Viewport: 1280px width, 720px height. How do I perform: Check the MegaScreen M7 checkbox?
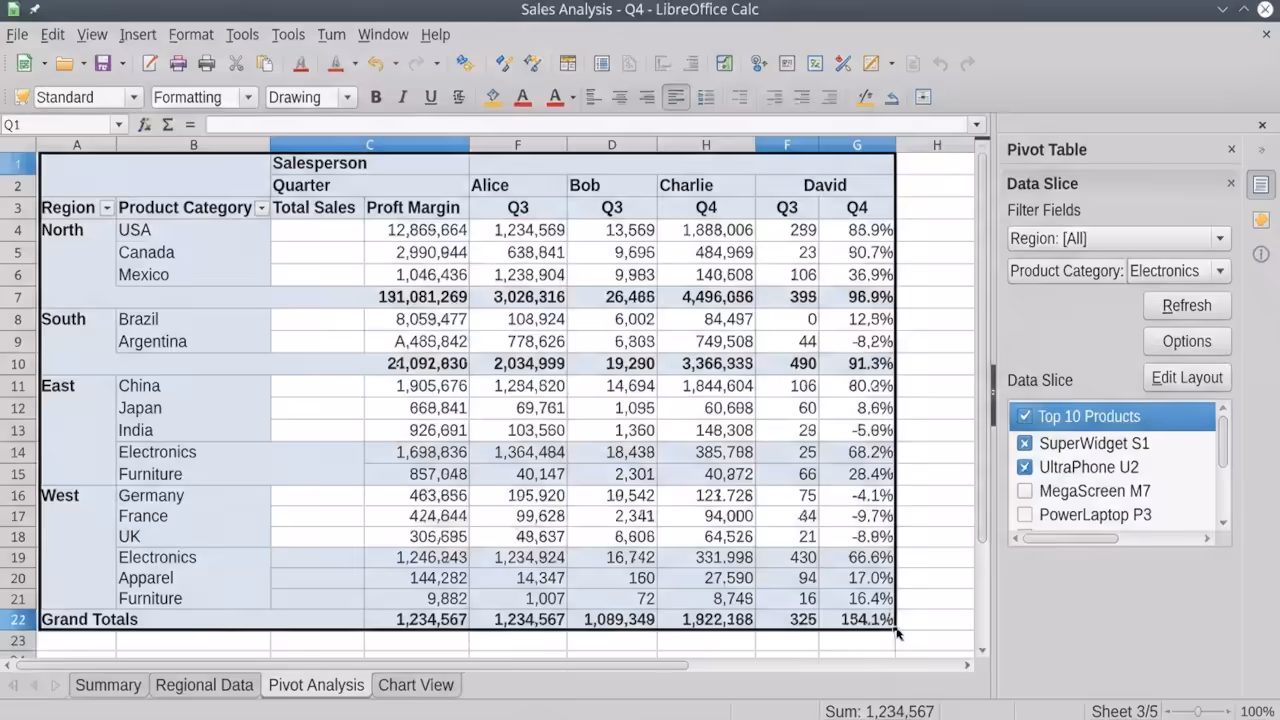coord(1025,491)
